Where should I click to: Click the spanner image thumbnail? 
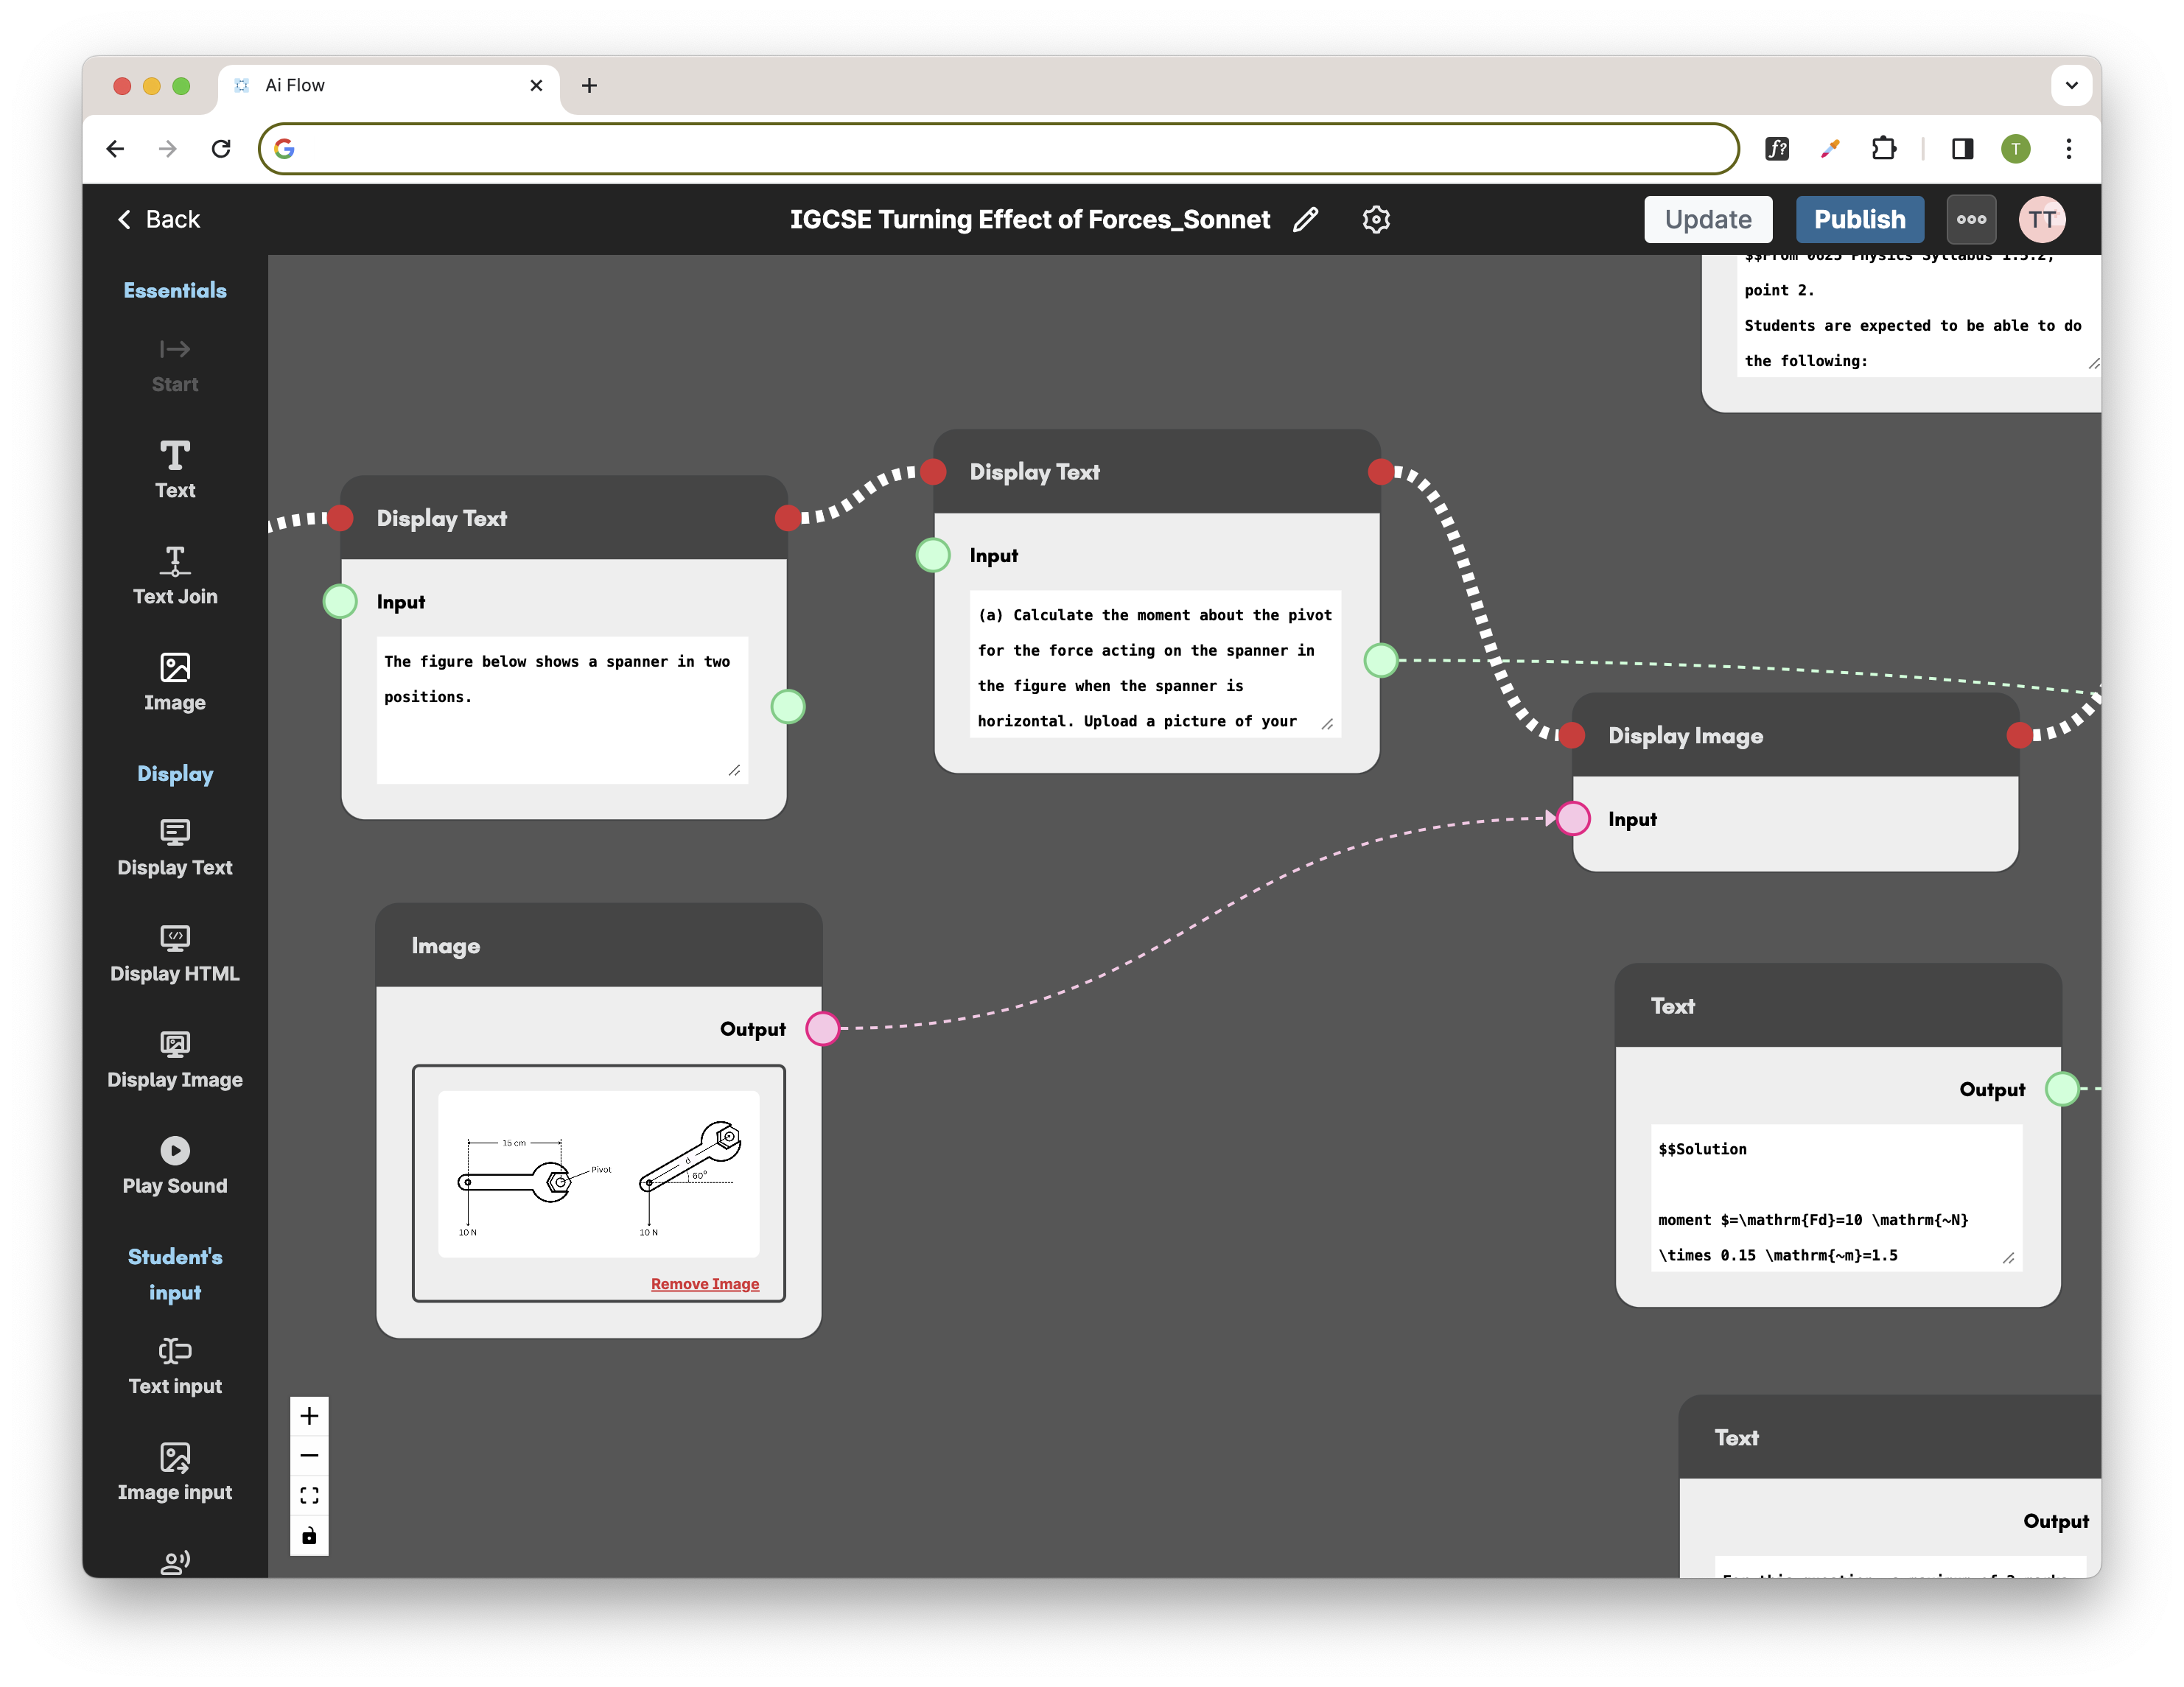pos(598,1174)
